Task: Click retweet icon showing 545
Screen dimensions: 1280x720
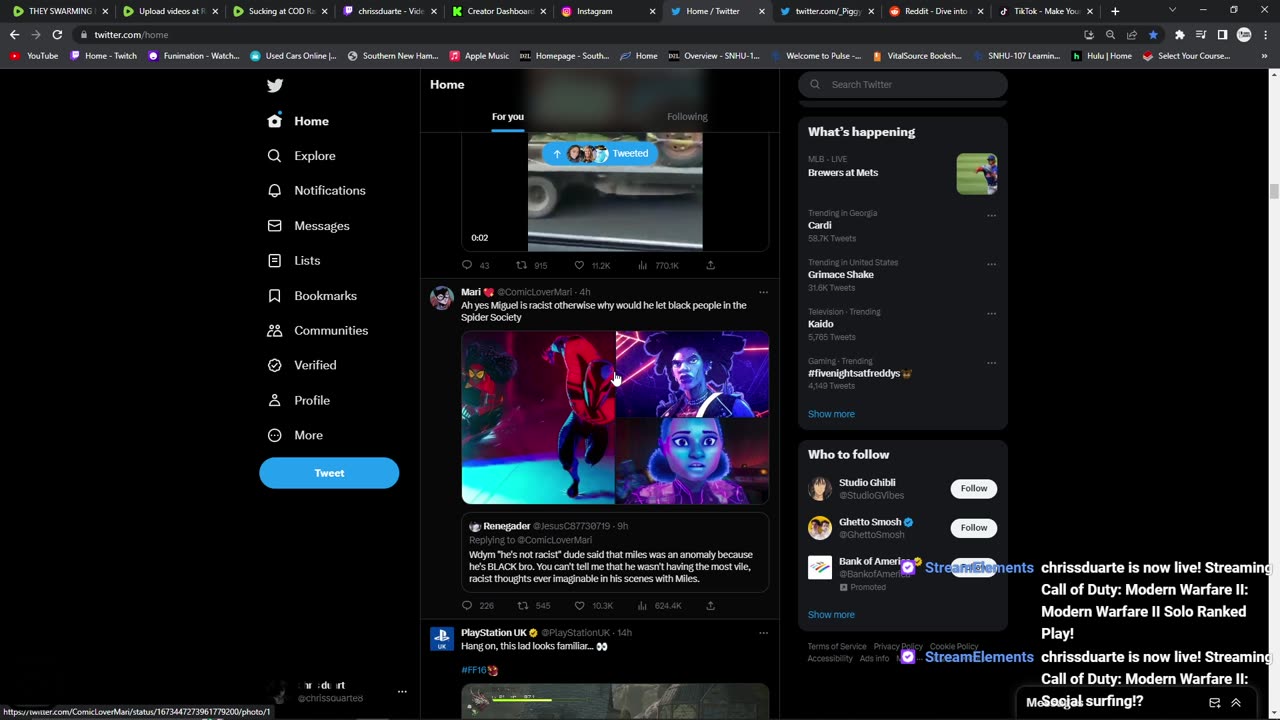Action: (522, 606)
